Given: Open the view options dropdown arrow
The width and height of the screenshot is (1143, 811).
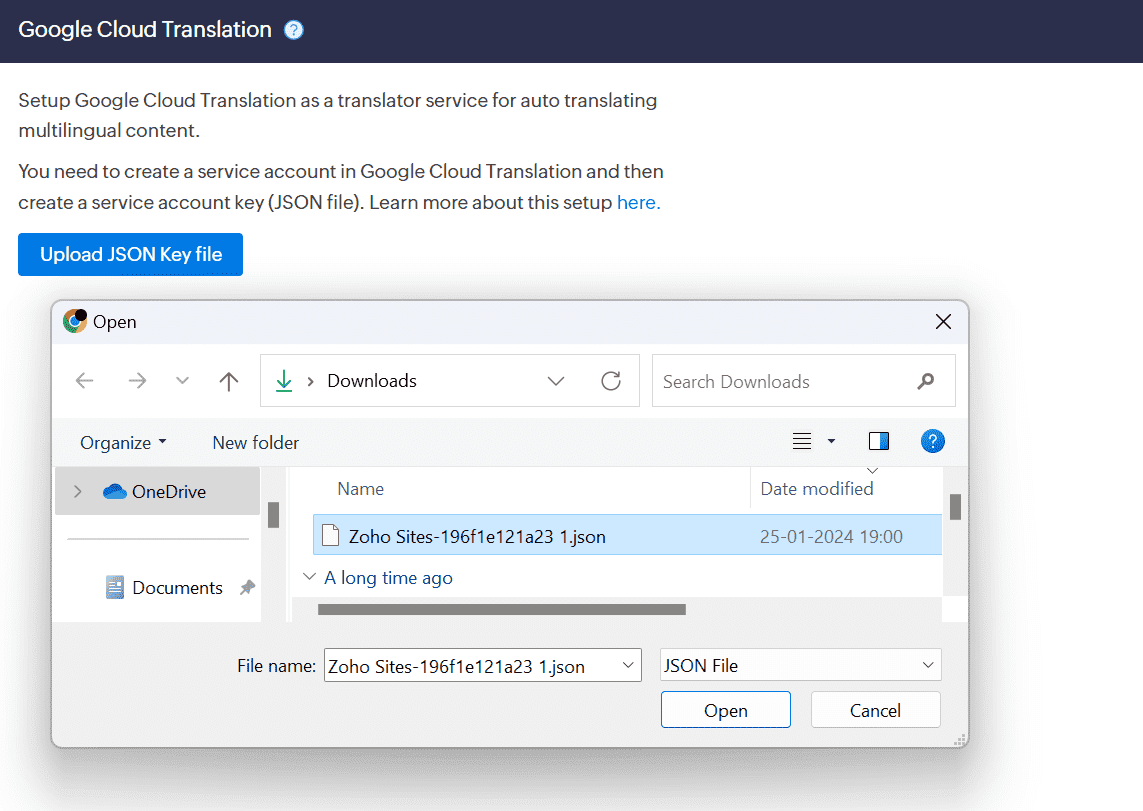Looking at the screenshot, I should tap(831, 441).
